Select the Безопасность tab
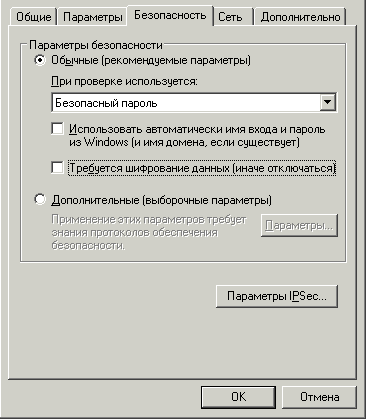The image size is (366, 419). tap(170, 15)
